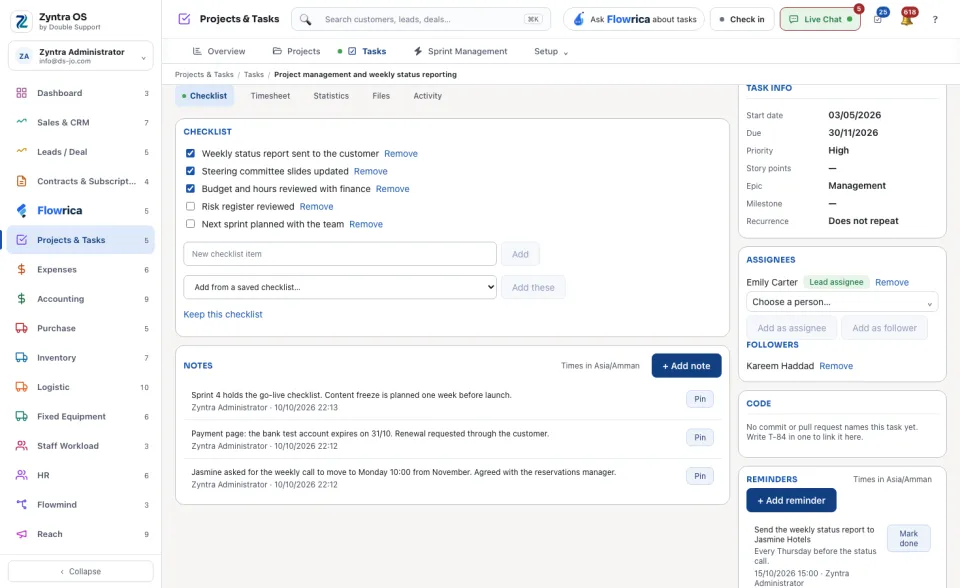This screenshot has height=588, width=960.
Task: Click the Add note button
Action: point(686,366)
